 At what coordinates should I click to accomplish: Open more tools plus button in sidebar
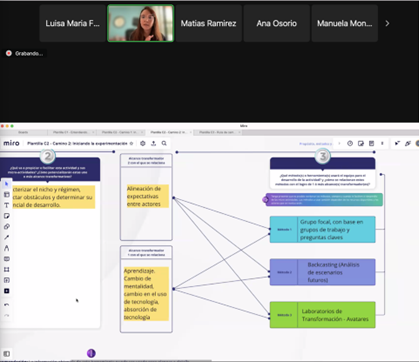click(x=6, y=291)
